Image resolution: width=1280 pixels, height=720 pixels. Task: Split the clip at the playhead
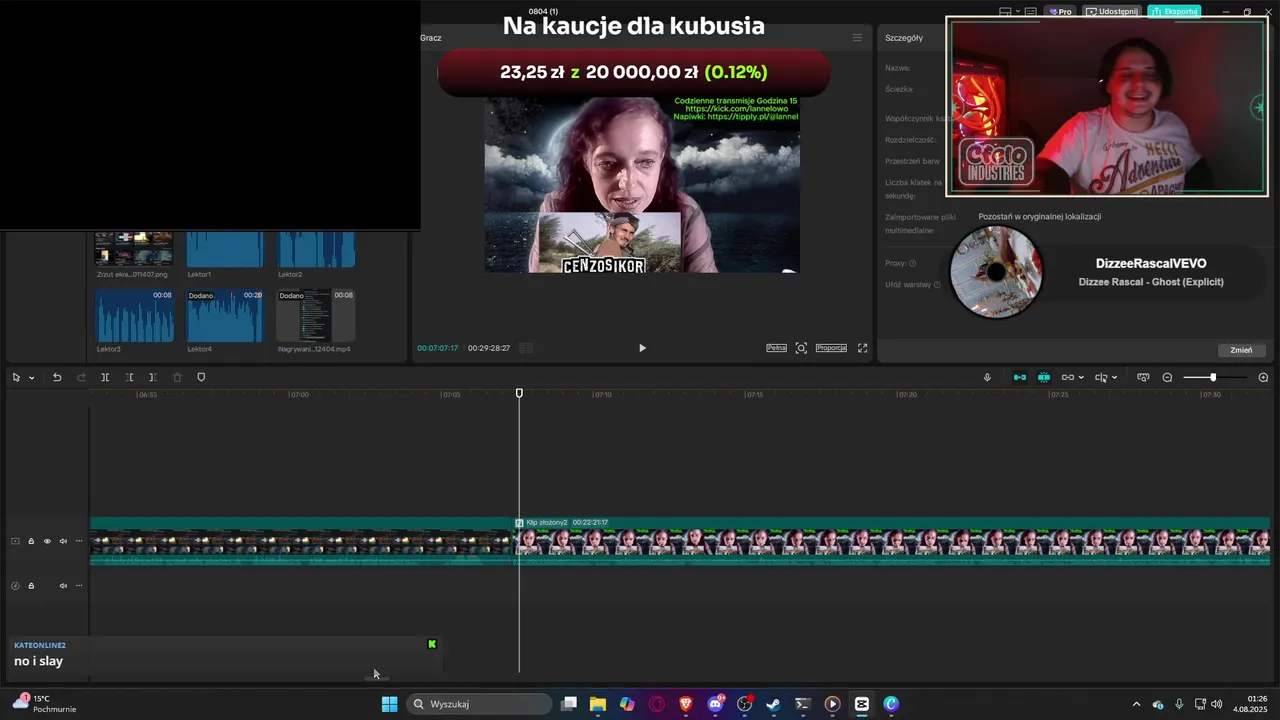click(105, 377)
